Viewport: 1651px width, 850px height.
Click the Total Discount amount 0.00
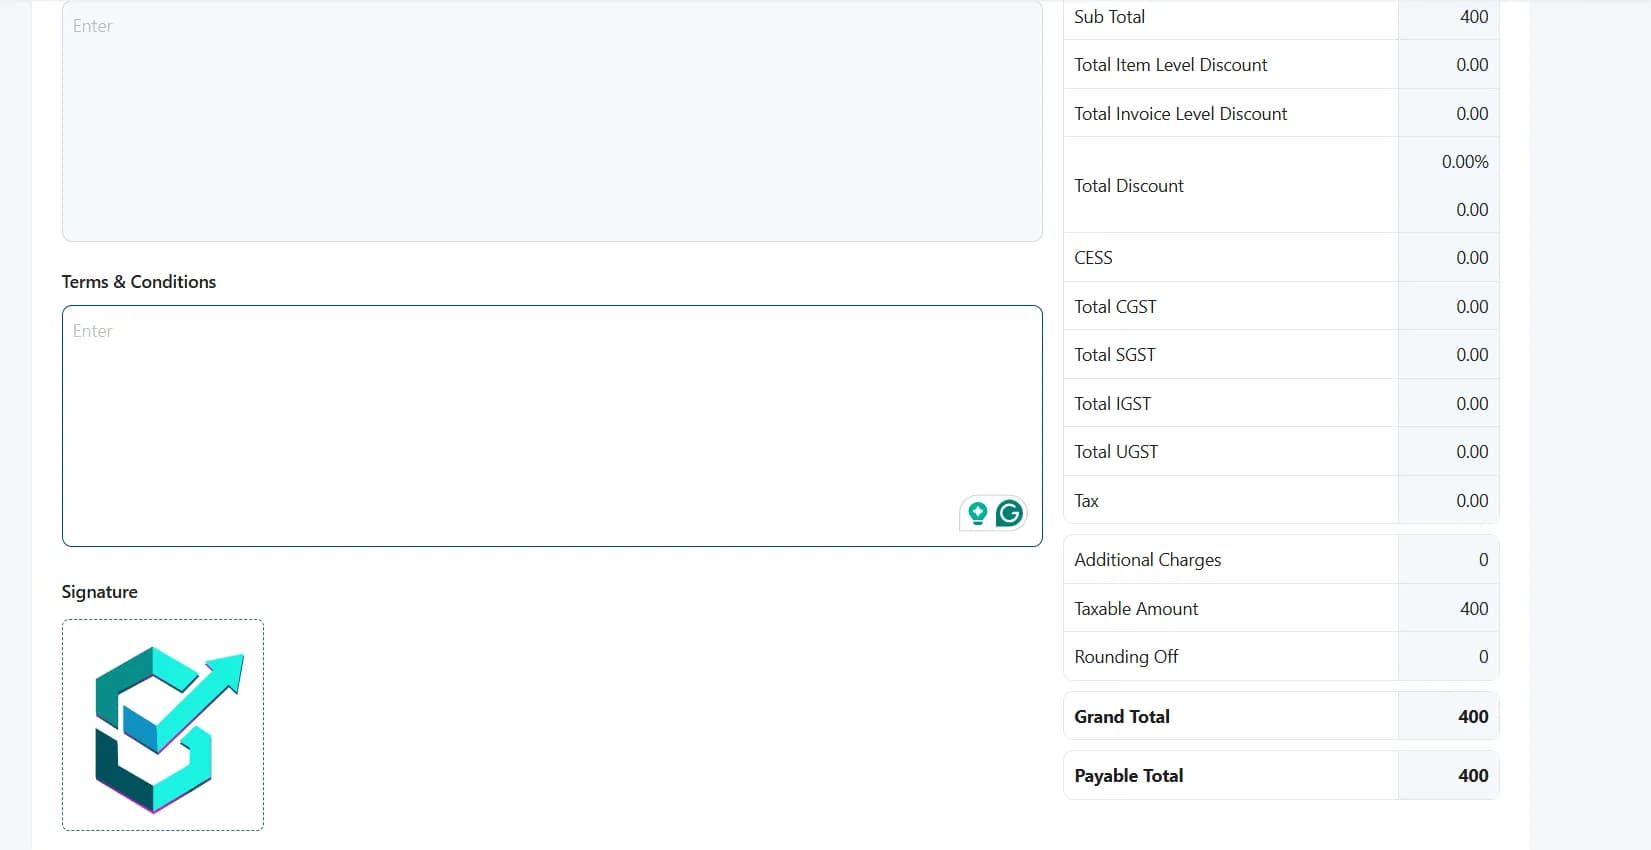[1472, 210]
